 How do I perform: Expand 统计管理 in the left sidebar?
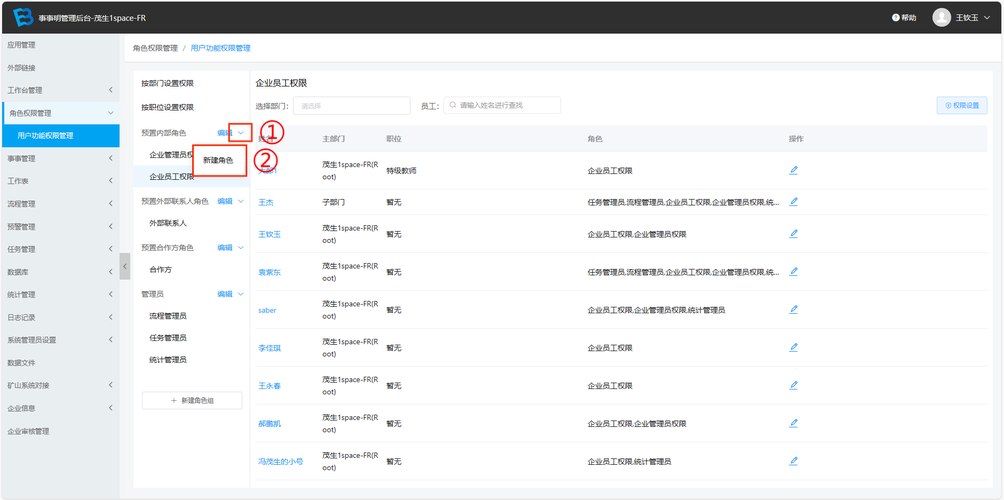(60, 294)
